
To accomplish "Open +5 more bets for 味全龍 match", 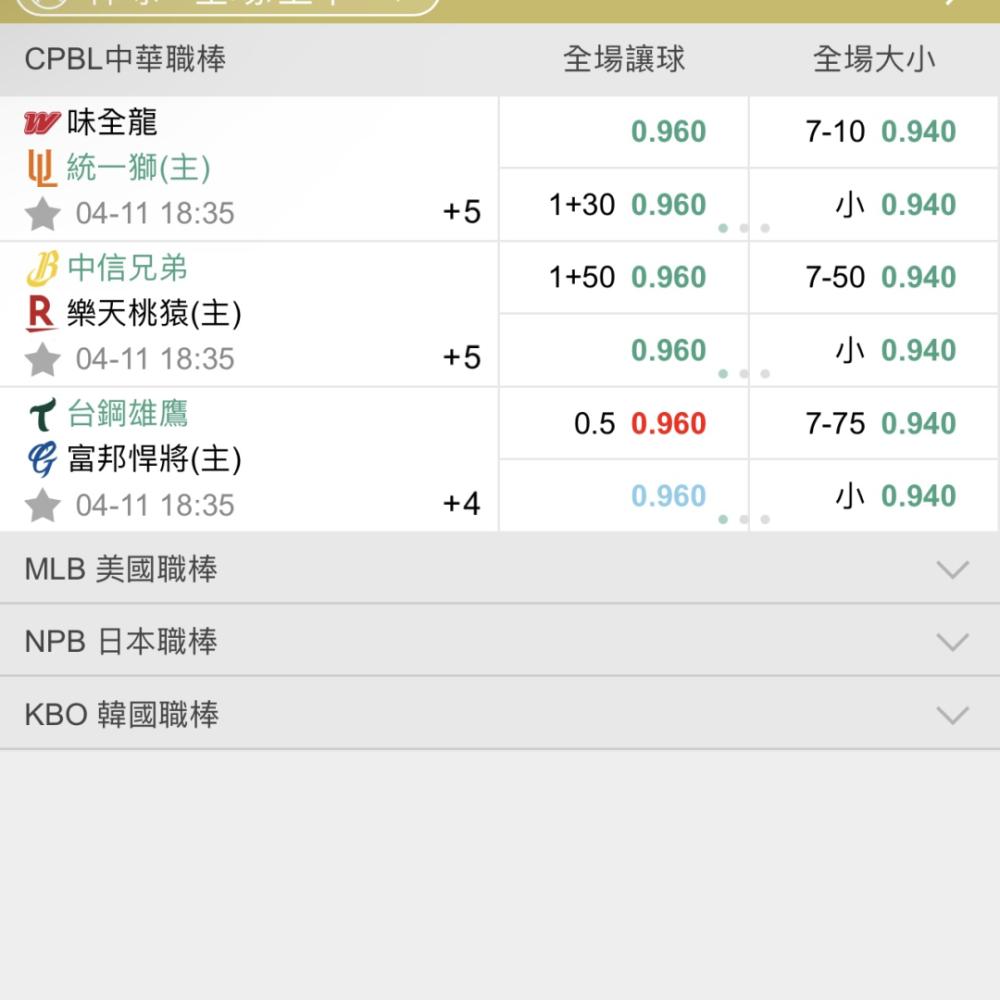I will point(462,212).
